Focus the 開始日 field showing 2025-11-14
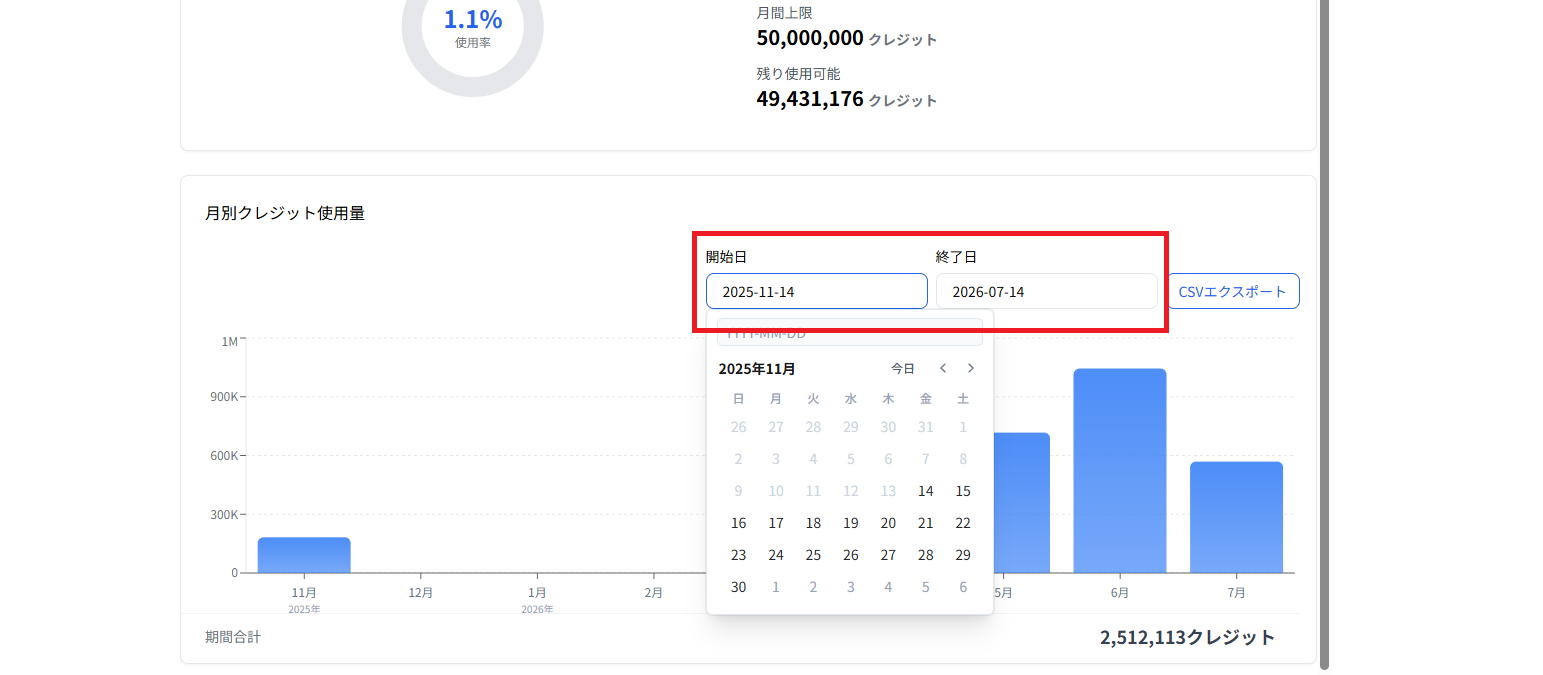This screenshot has height=675, width=1543. tap(817, 291)
